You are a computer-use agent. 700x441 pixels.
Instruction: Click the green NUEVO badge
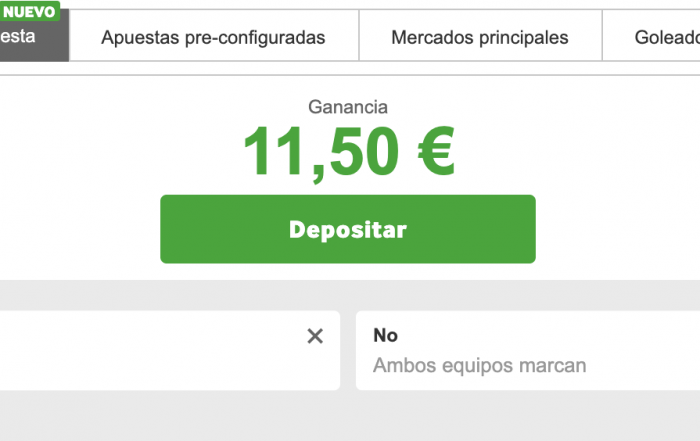click(x=30, y=11)
